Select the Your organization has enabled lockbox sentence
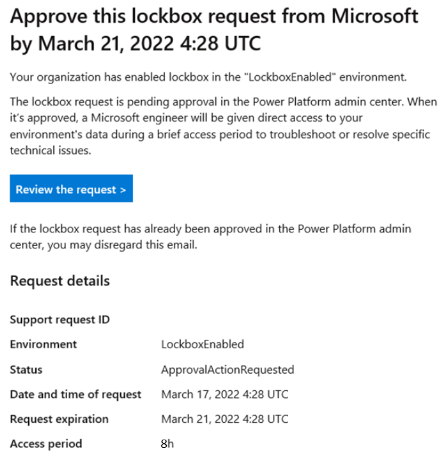The width and height of the screenshot is (446, 462). (x=208, y=77)
